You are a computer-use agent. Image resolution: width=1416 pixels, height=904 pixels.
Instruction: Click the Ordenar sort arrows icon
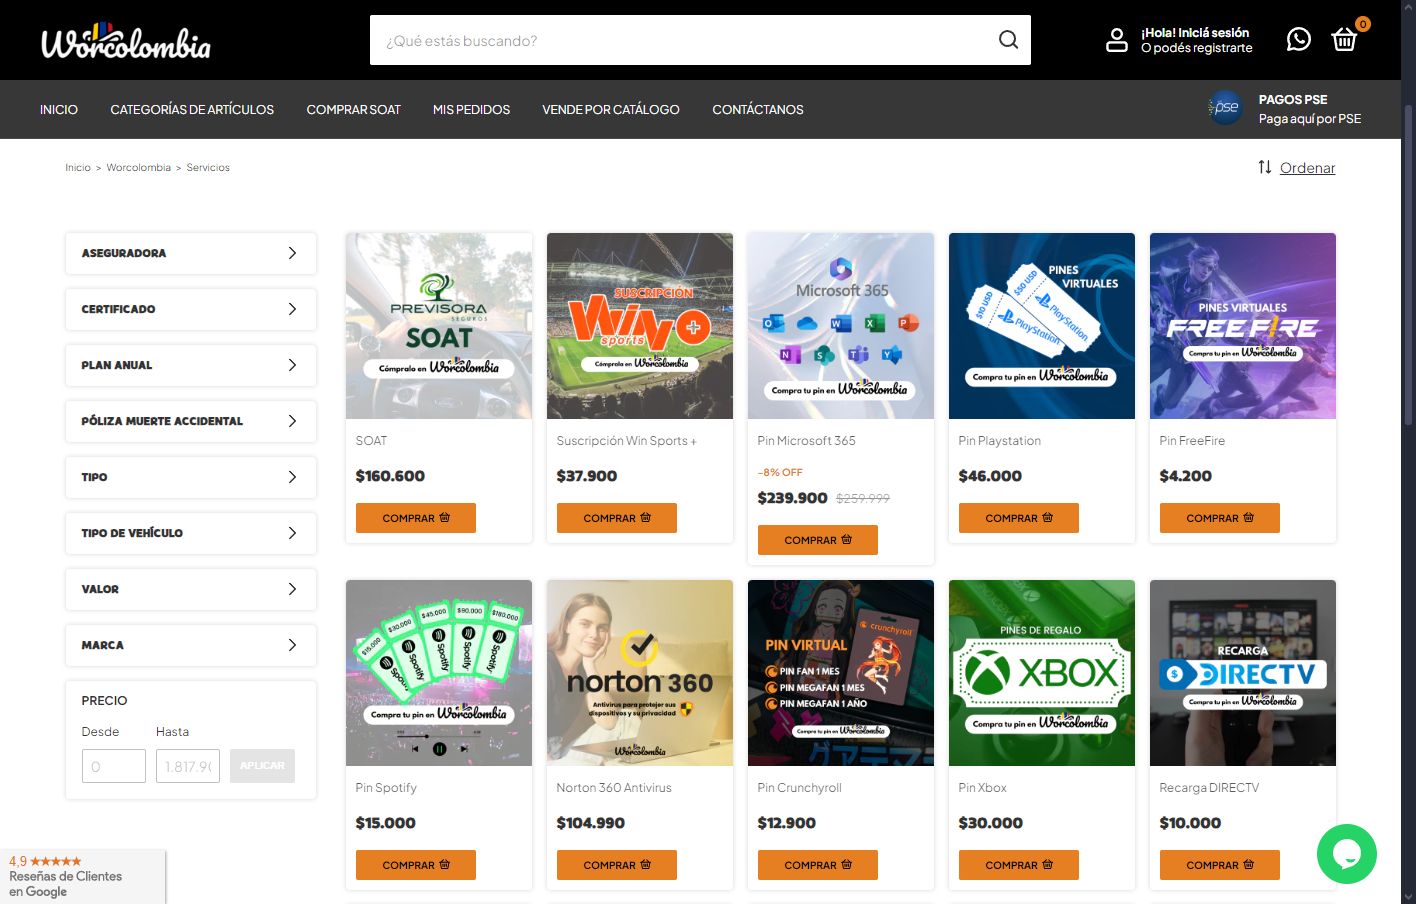point(1264,167)
